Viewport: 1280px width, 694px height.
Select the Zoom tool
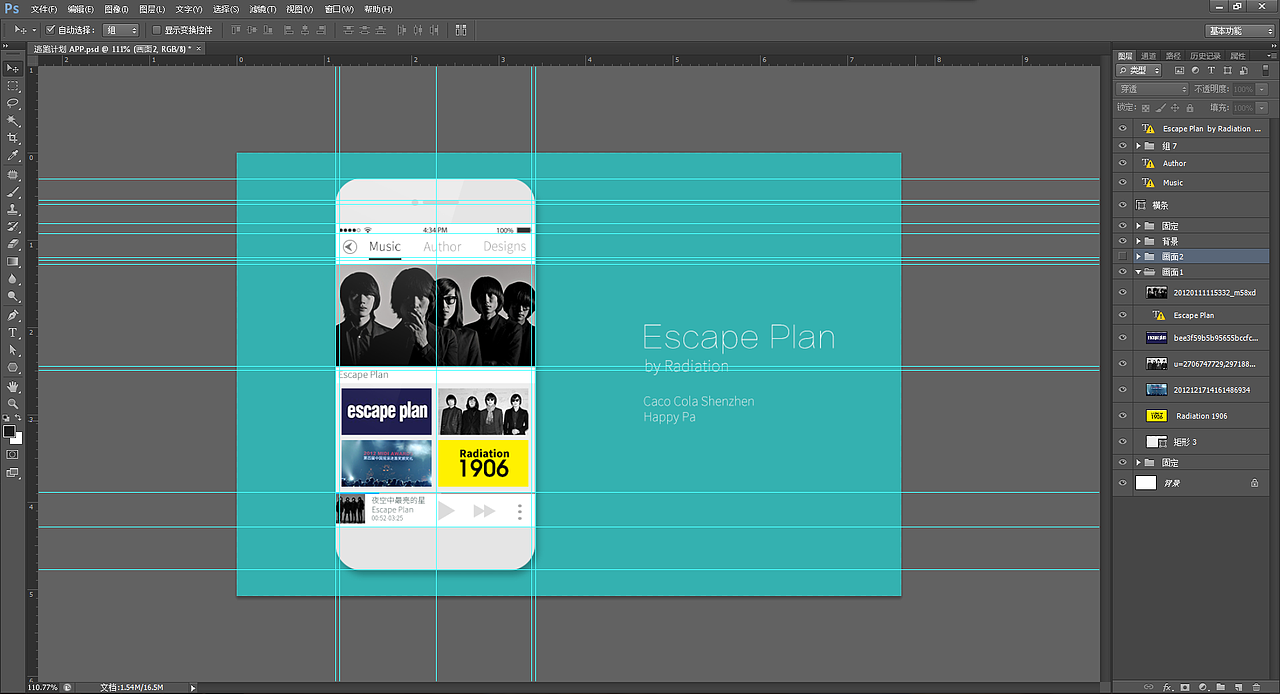(13, 403)
